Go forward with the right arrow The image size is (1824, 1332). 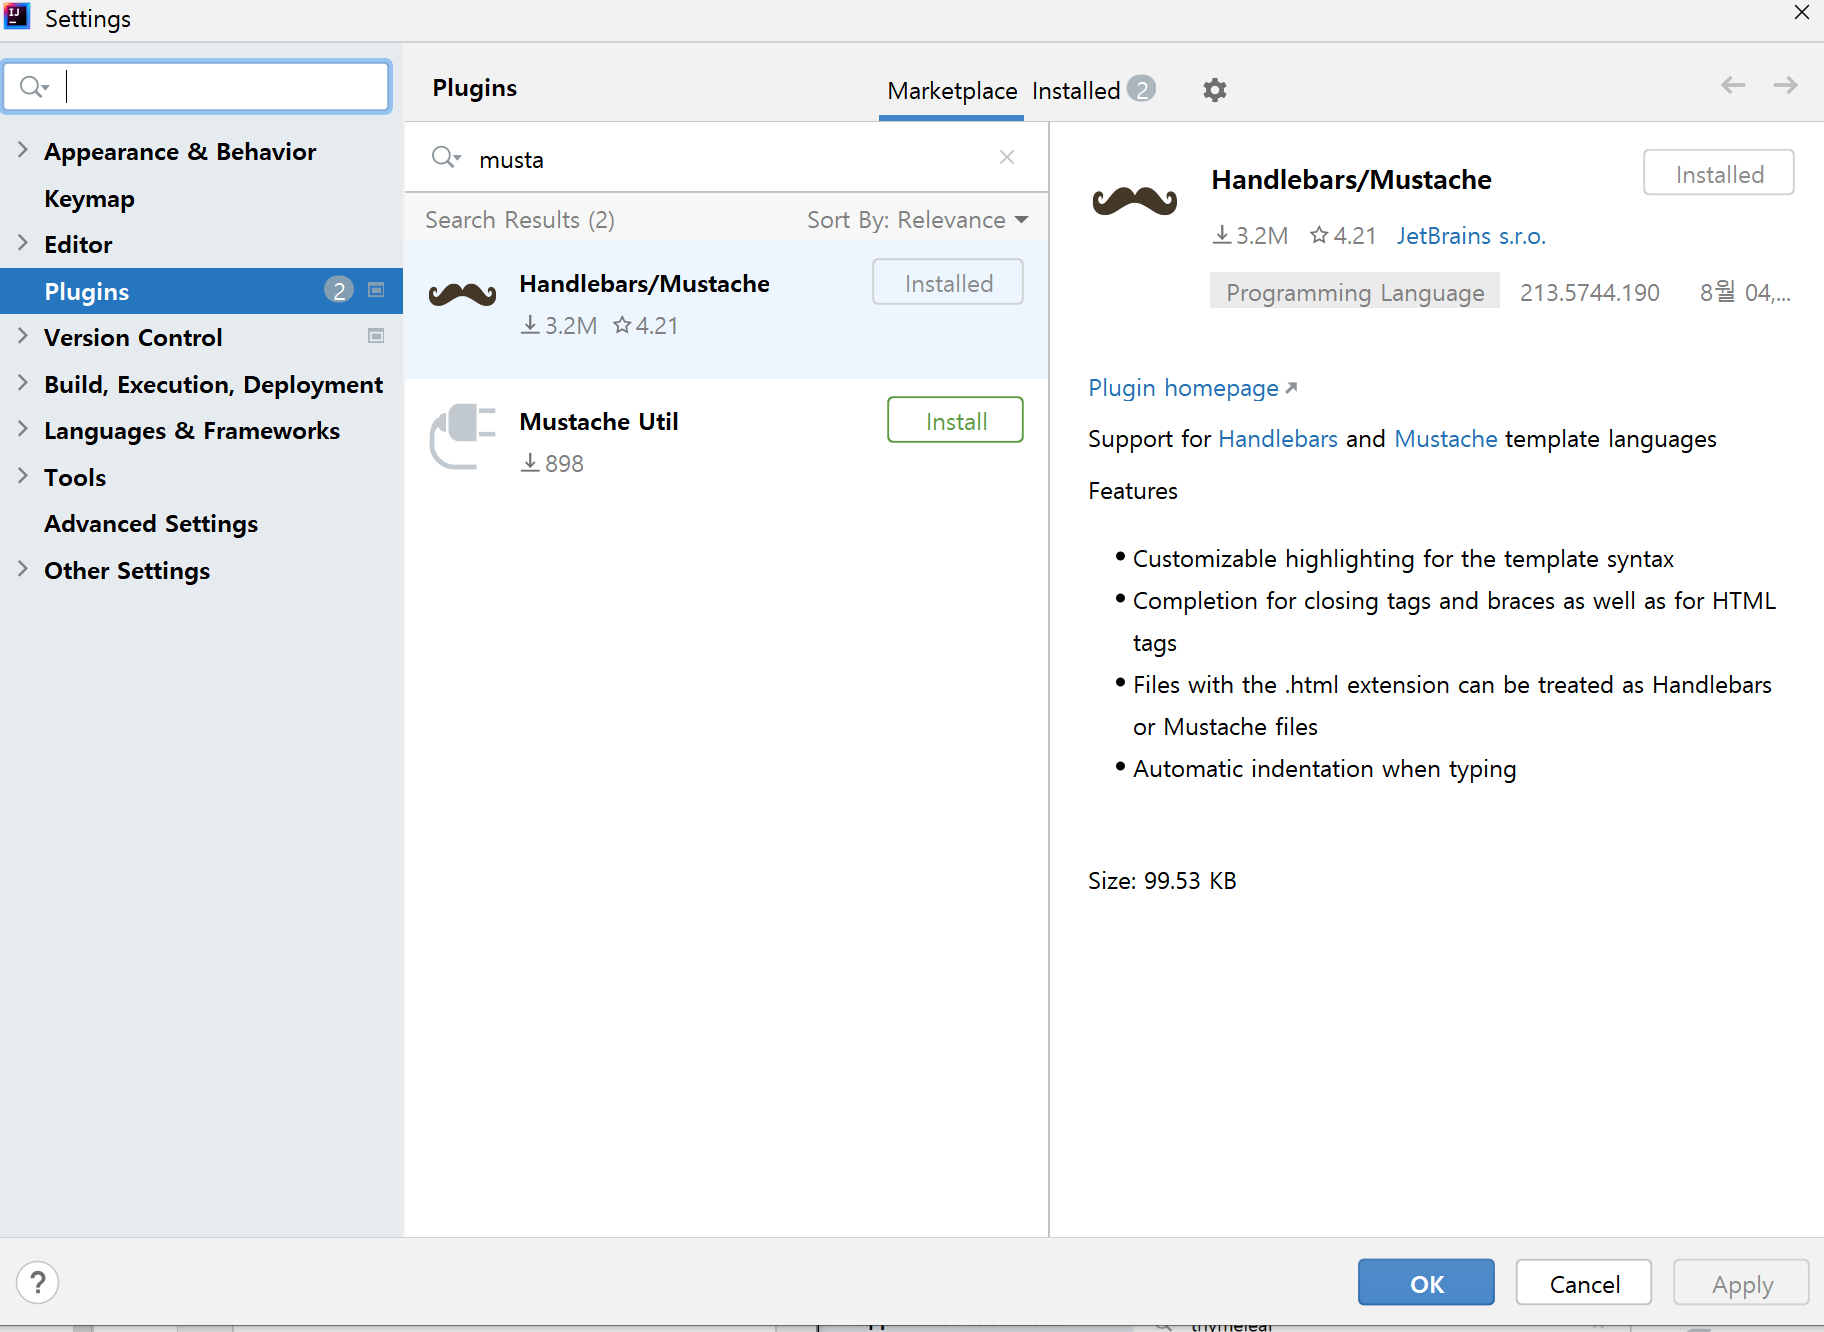[x=1785, y=86]
